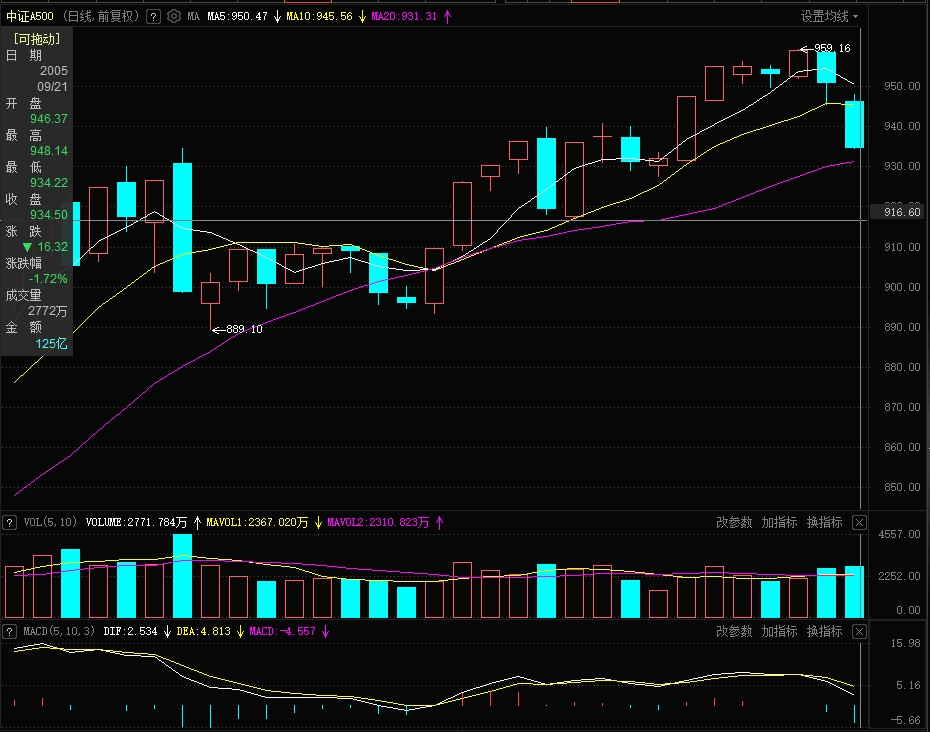Click the 可拖动 draggable info panel header
This screenshot has width=930, height=732.
[37, 39]
